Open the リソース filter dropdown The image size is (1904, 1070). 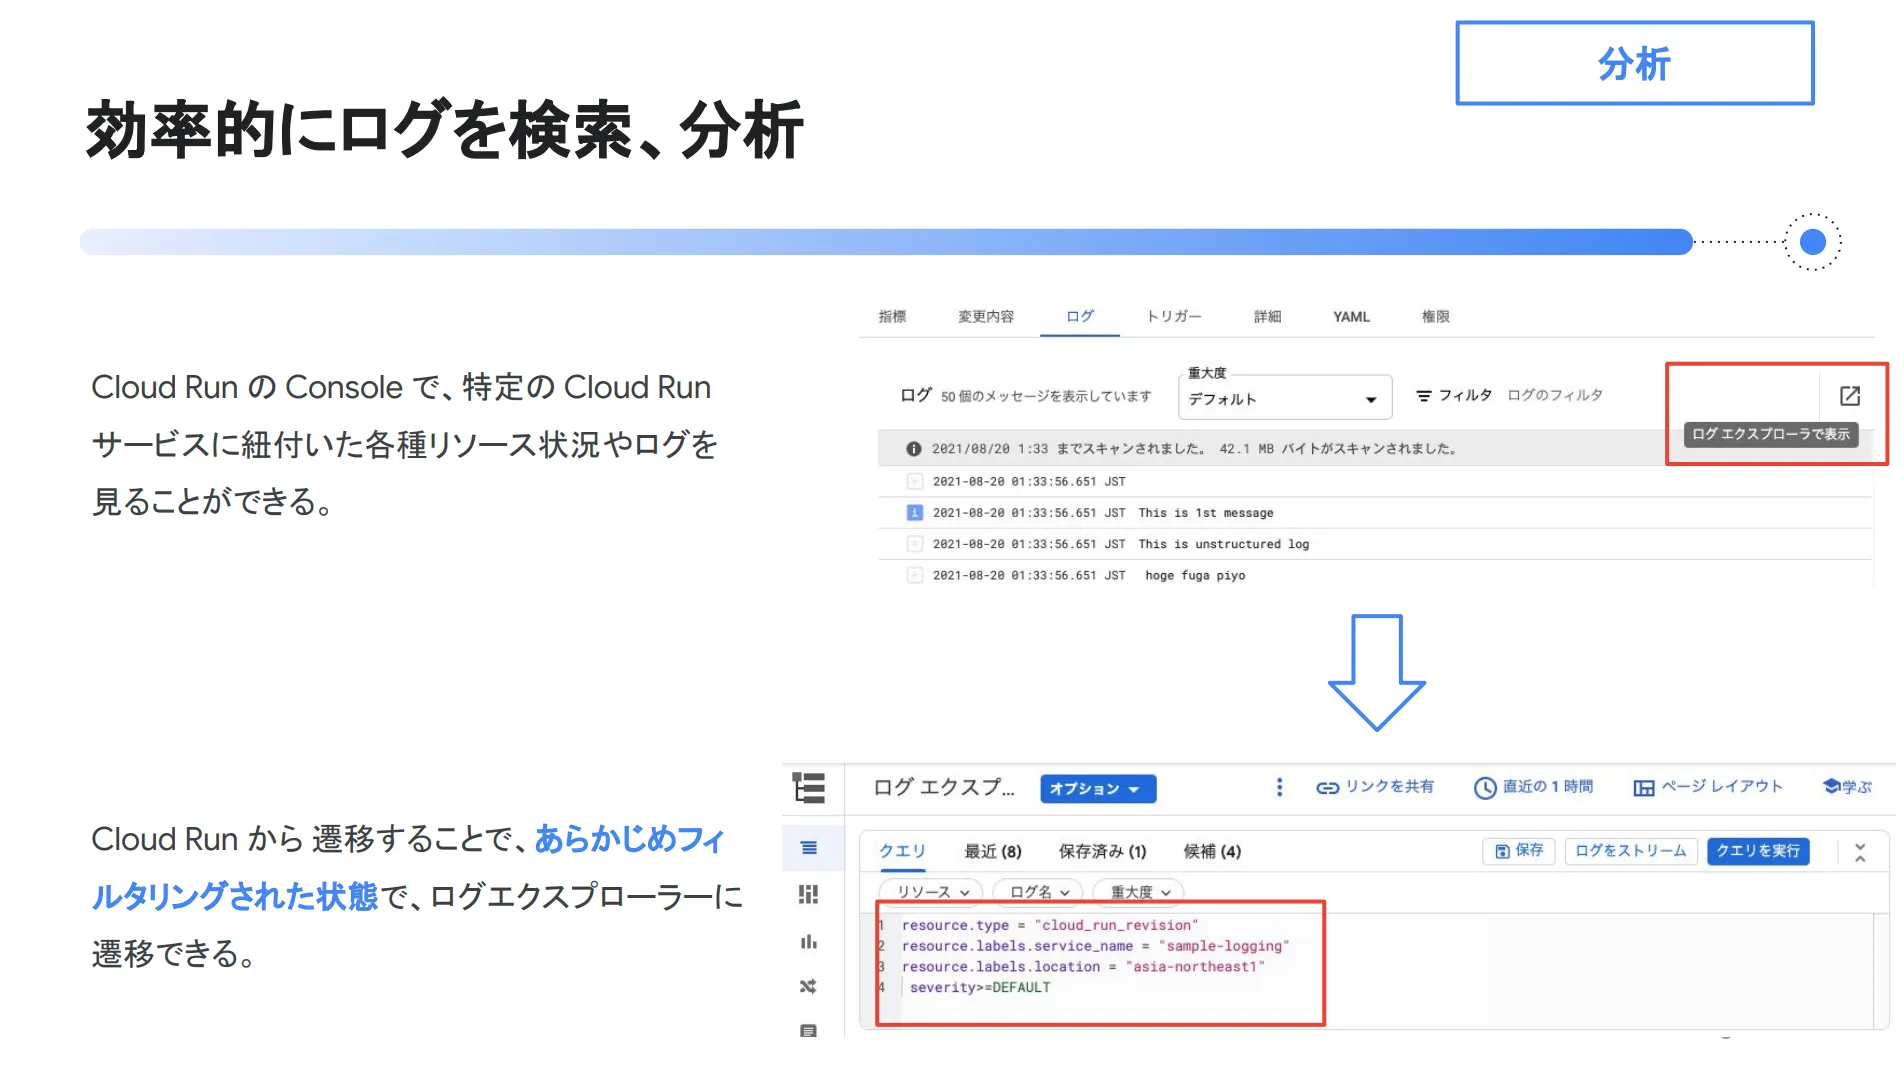click(x=932, y=892)
